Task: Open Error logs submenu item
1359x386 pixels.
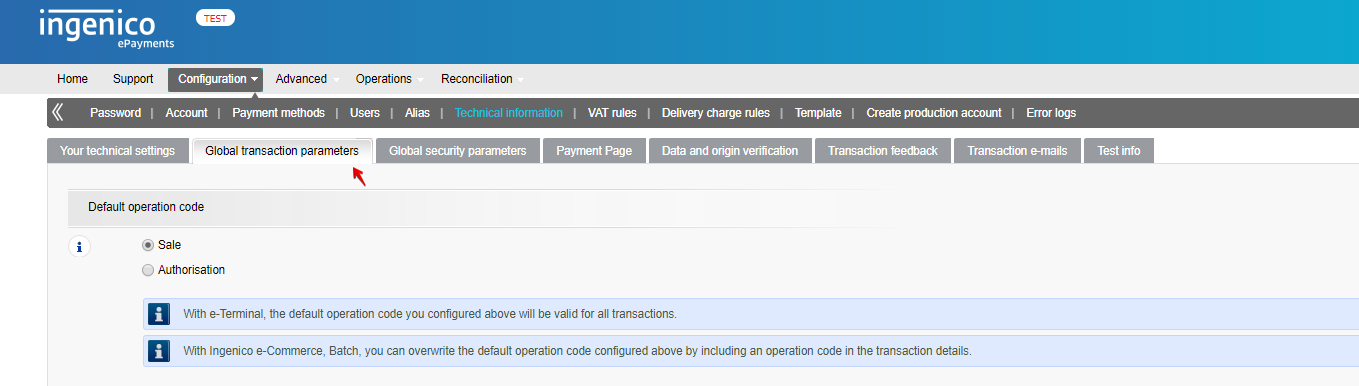Action: click(x=1051, y=113)
